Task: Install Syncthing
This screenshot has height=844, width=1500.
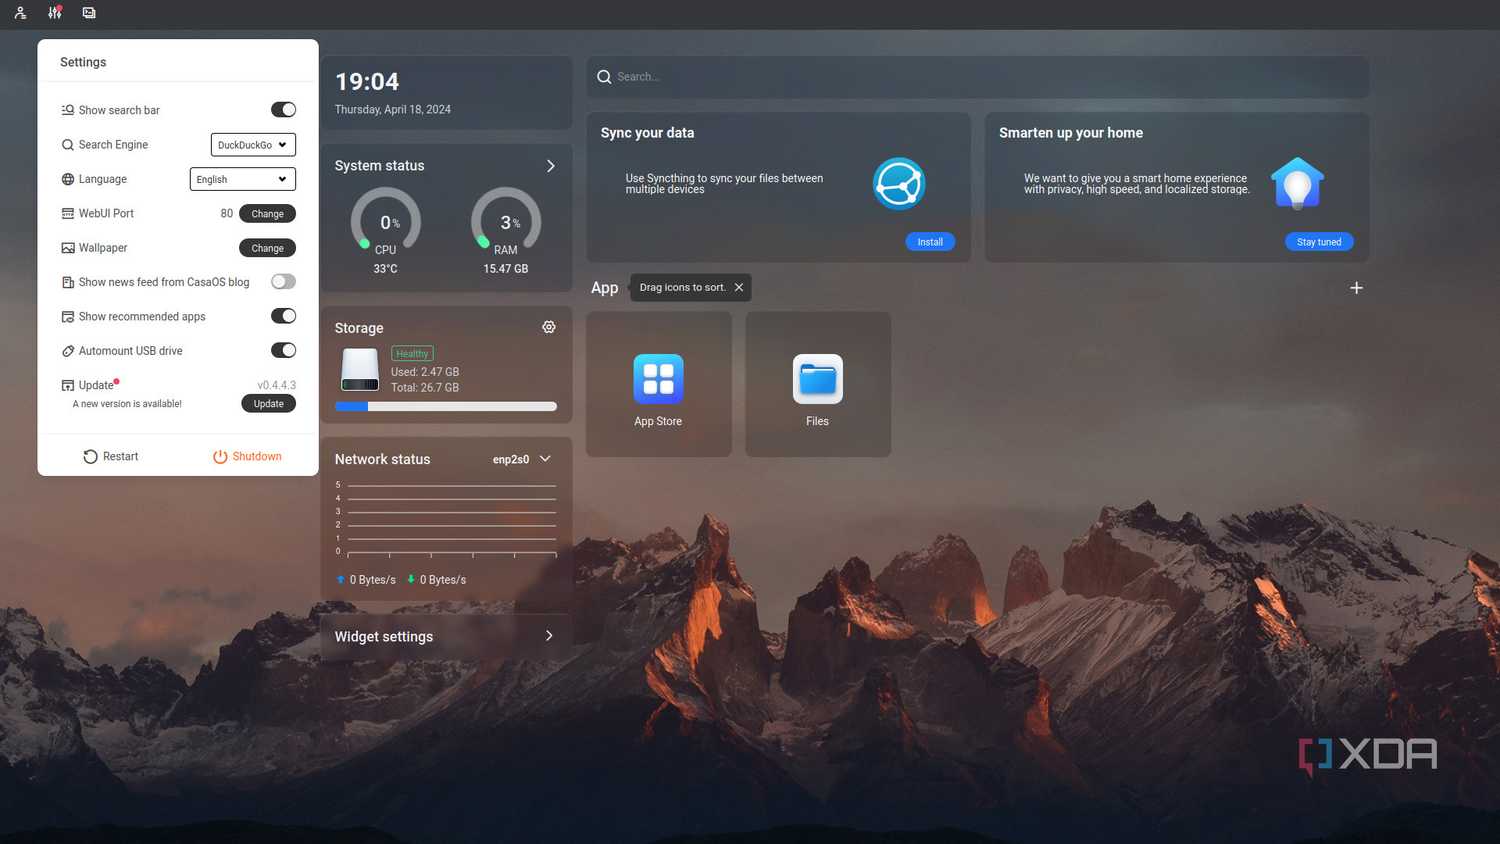Action: coord(930,242)
